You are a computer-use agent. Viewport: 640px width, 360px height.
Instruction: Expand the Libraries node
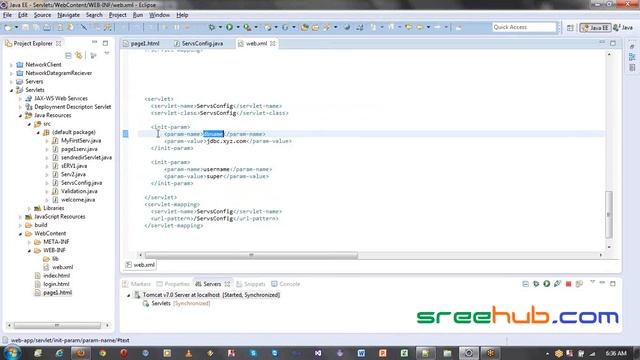pyautogui.click(x=29, y=208)
